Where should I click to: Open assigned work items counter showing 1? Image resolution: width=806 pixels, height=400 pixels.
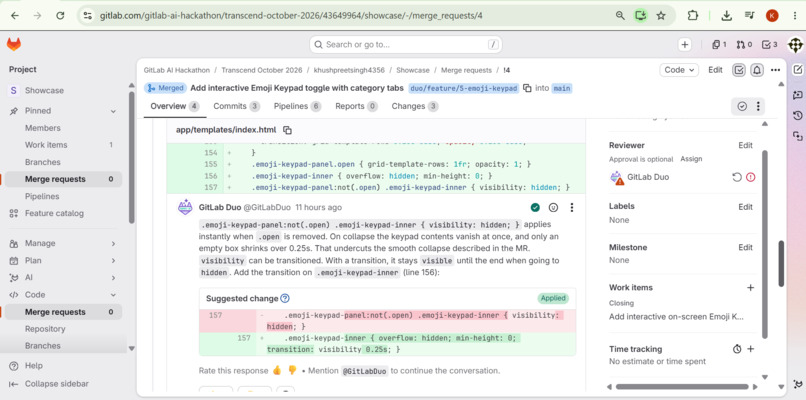coord(719,45)
